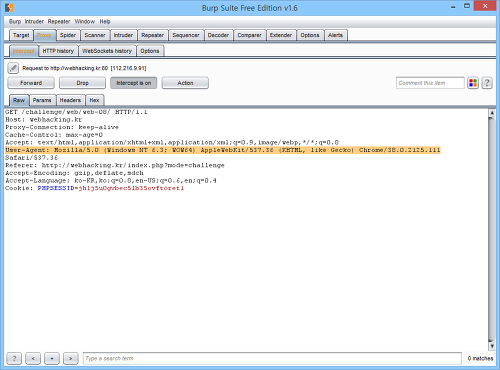Switch to the Hex view tab

coord(94,100)
